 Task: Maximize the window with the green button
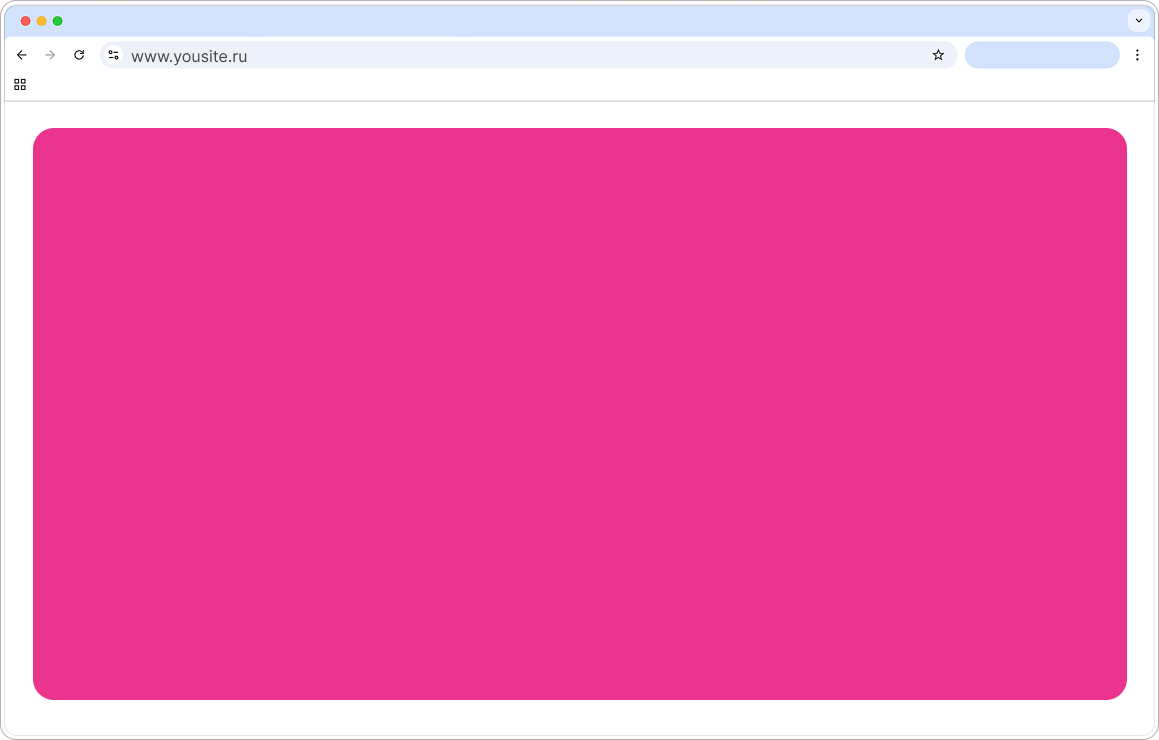(x=58, y=21)
